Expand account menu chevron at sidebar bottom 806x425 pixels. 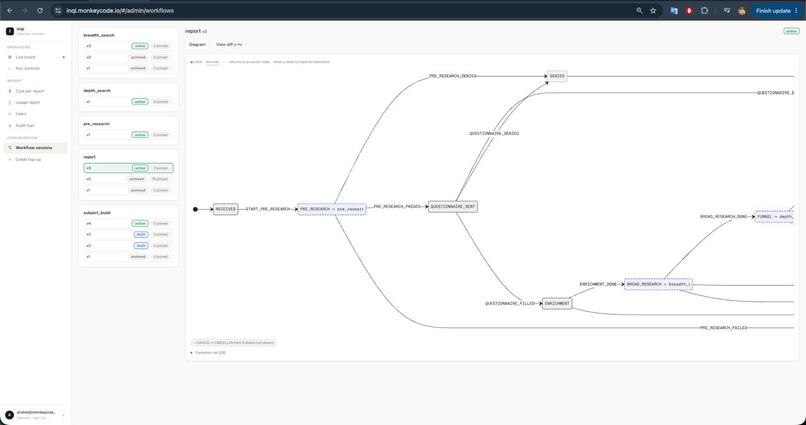63,415
